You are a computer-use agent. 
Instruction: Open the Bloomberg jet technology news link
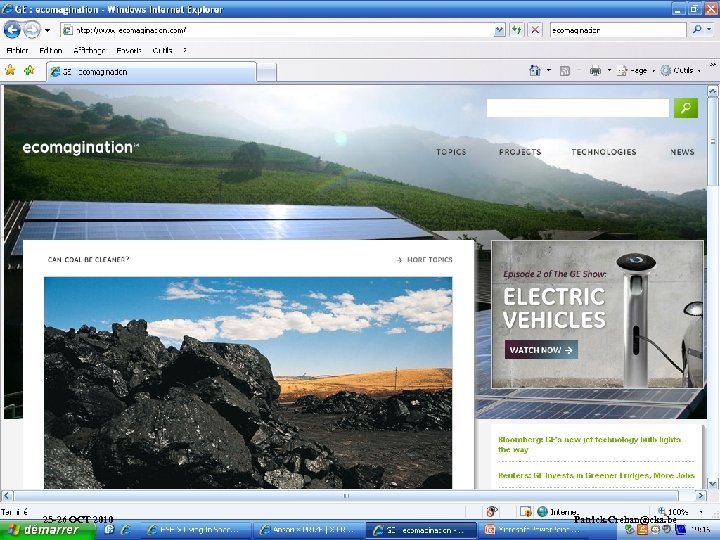coord(590,444)
